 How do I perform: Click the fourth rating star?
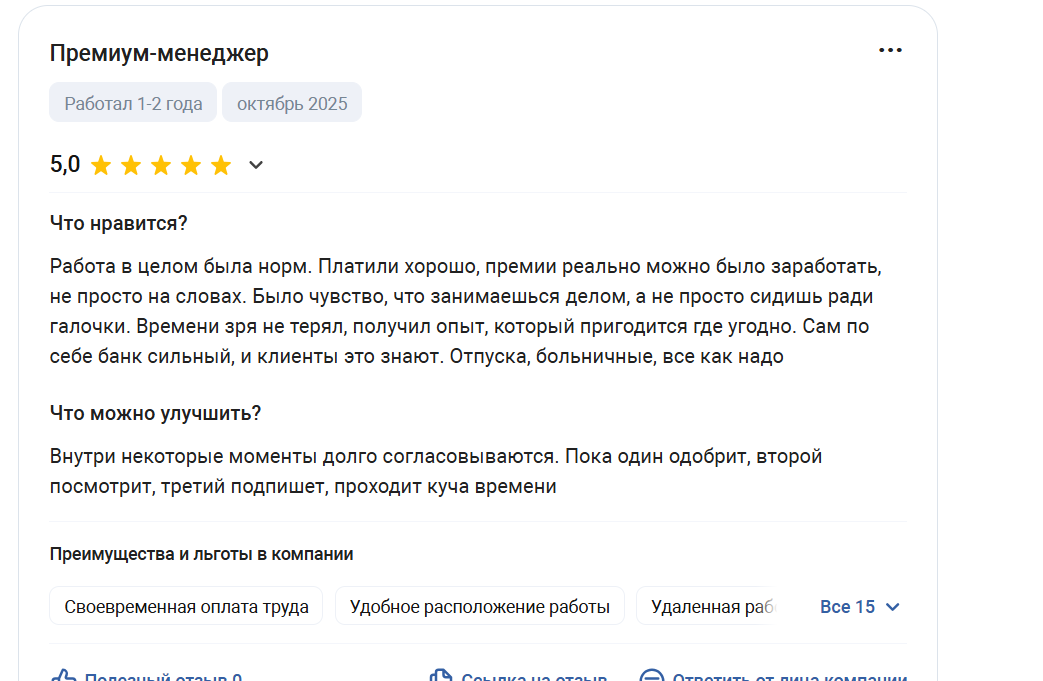click(x=191, y=166)
